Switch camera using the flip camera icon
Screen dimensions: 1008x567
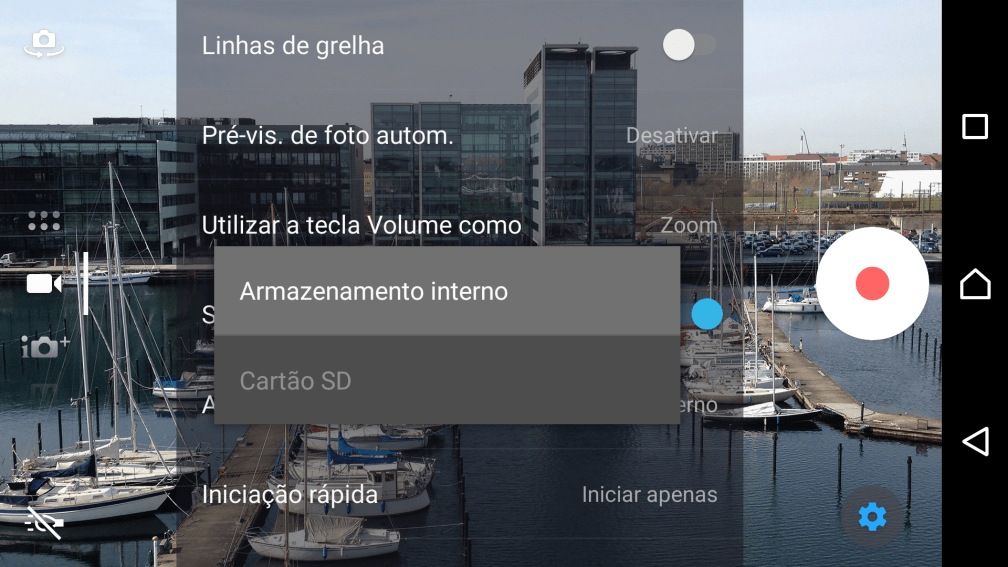[44, 44]
